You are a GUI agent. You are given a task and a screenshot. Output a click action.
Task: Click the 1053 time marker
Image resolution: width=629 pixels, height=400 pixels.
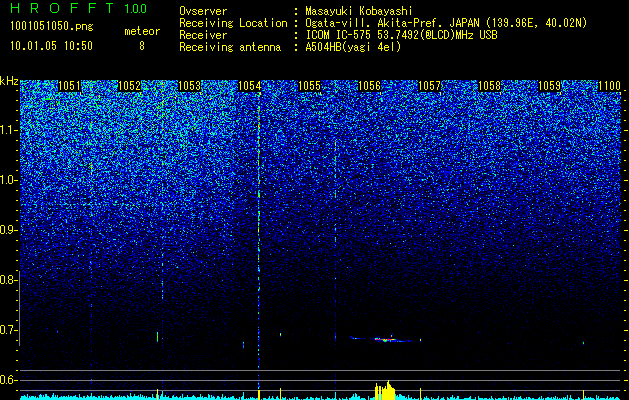point(189,86)
